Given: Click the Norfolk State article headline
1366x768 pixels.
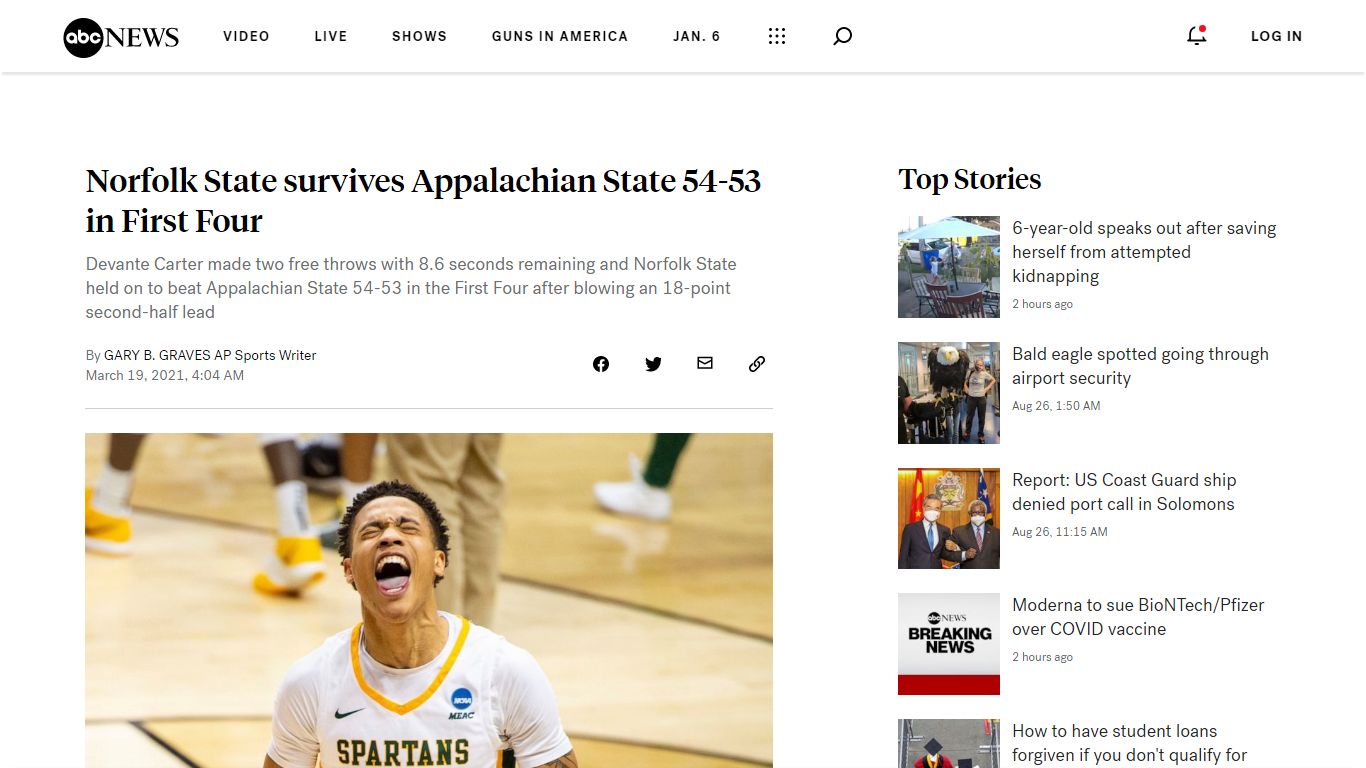Looking at the screenshot, I should pyautogui.click(x=424, y=200).
